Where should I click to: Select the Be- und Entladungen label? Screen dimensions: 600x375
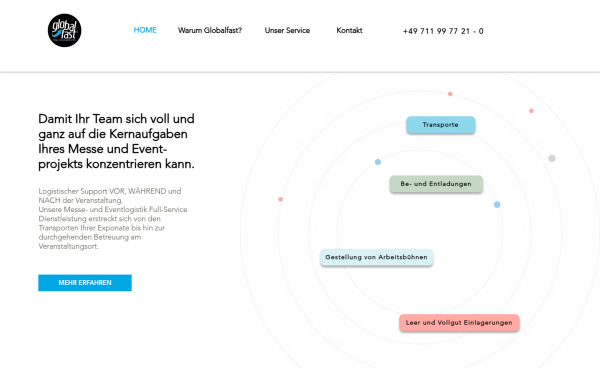point(436,184)
